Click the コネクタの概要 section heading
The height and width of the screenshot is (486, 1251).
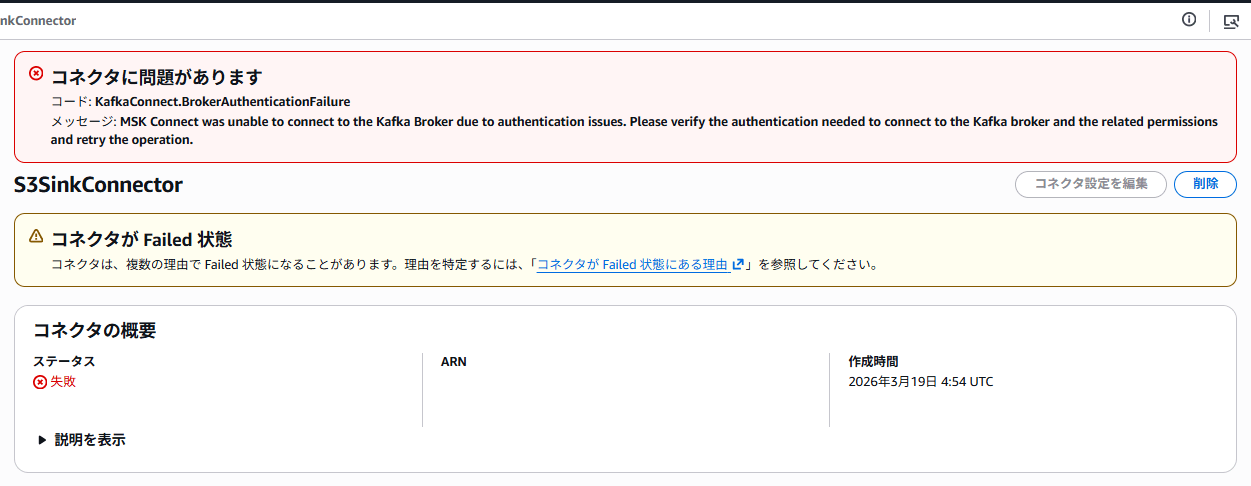[x=95, y=330]
